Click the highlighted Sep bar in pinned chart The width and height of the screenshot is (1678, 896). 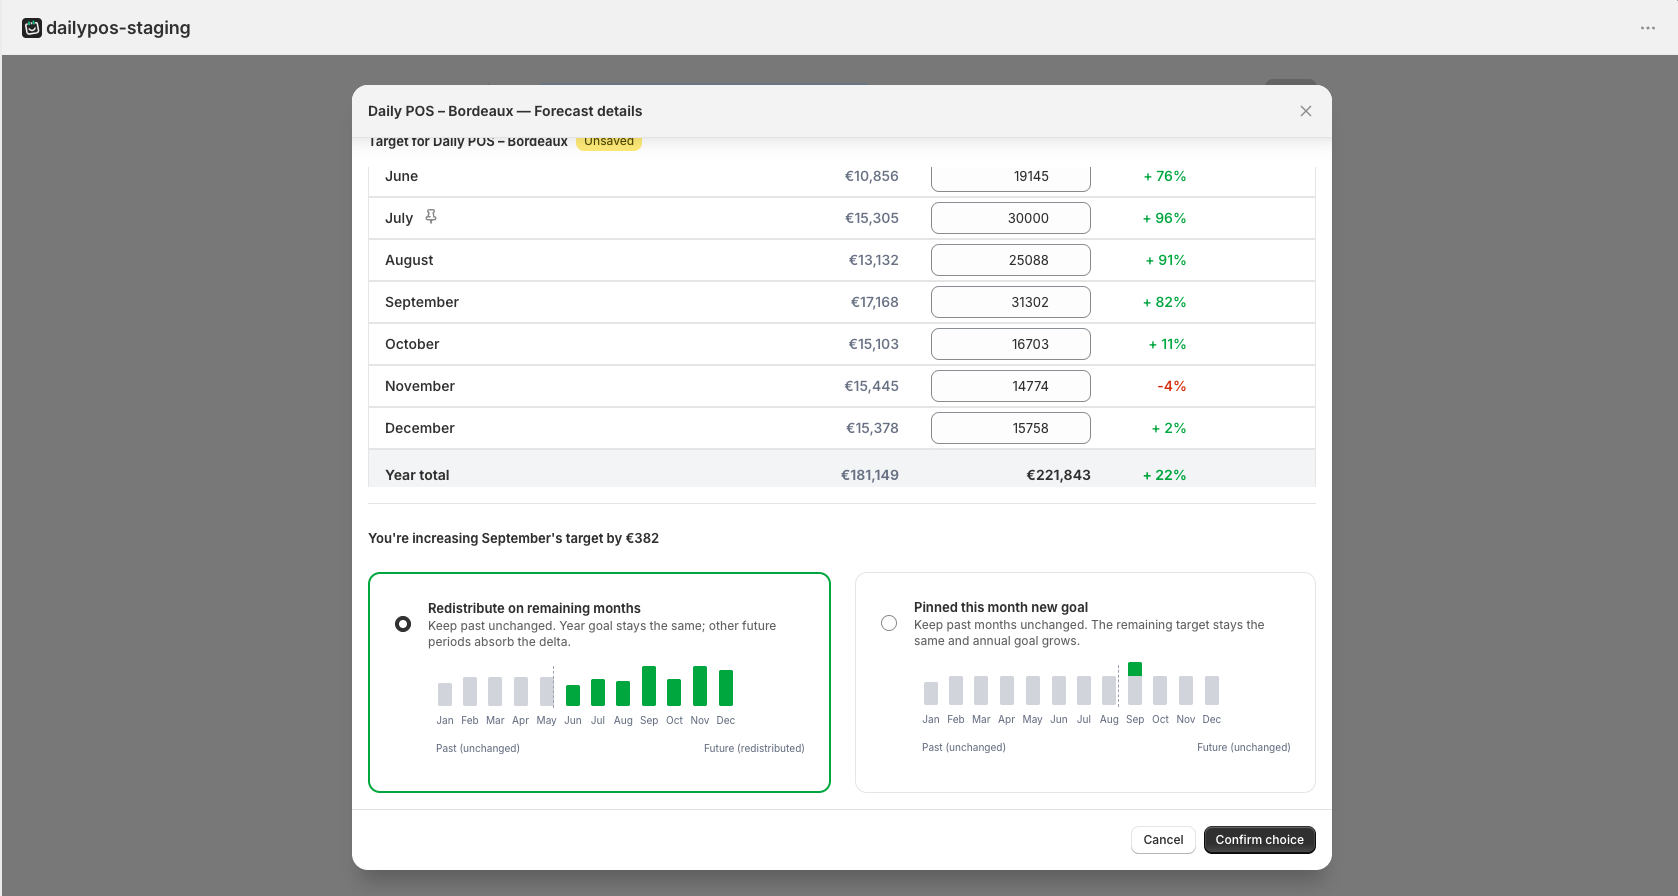pyautogui.click(x=1135, y=669)
